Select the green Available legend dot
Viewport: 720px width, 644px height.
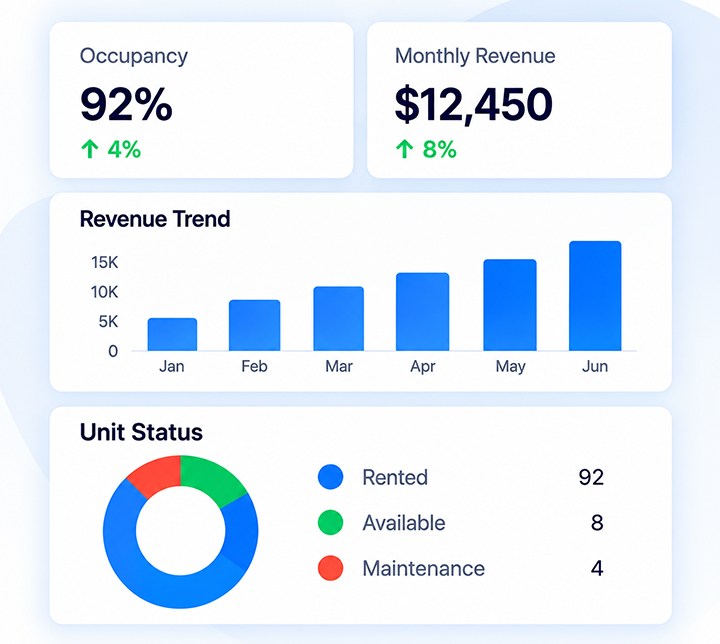[x=331, y=522]
